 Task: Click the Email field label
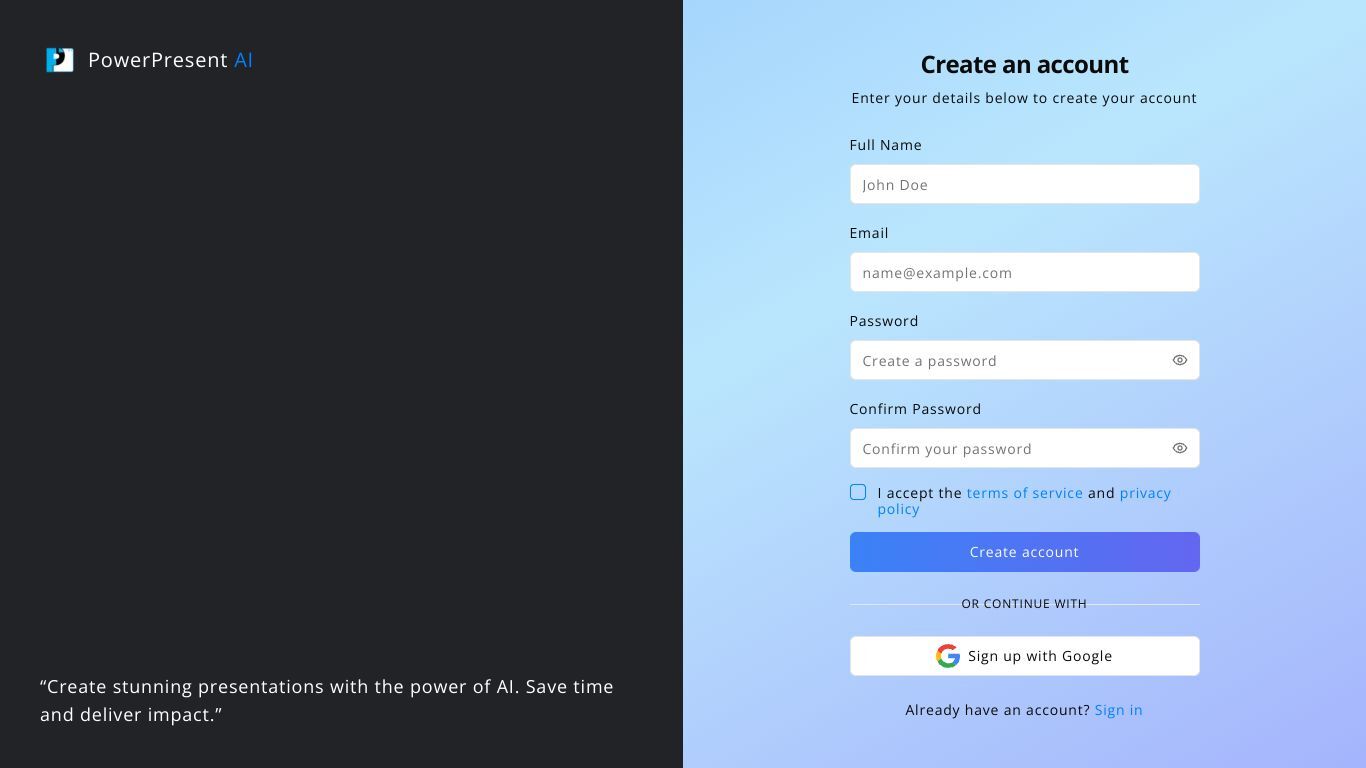(x=868, y=233)
